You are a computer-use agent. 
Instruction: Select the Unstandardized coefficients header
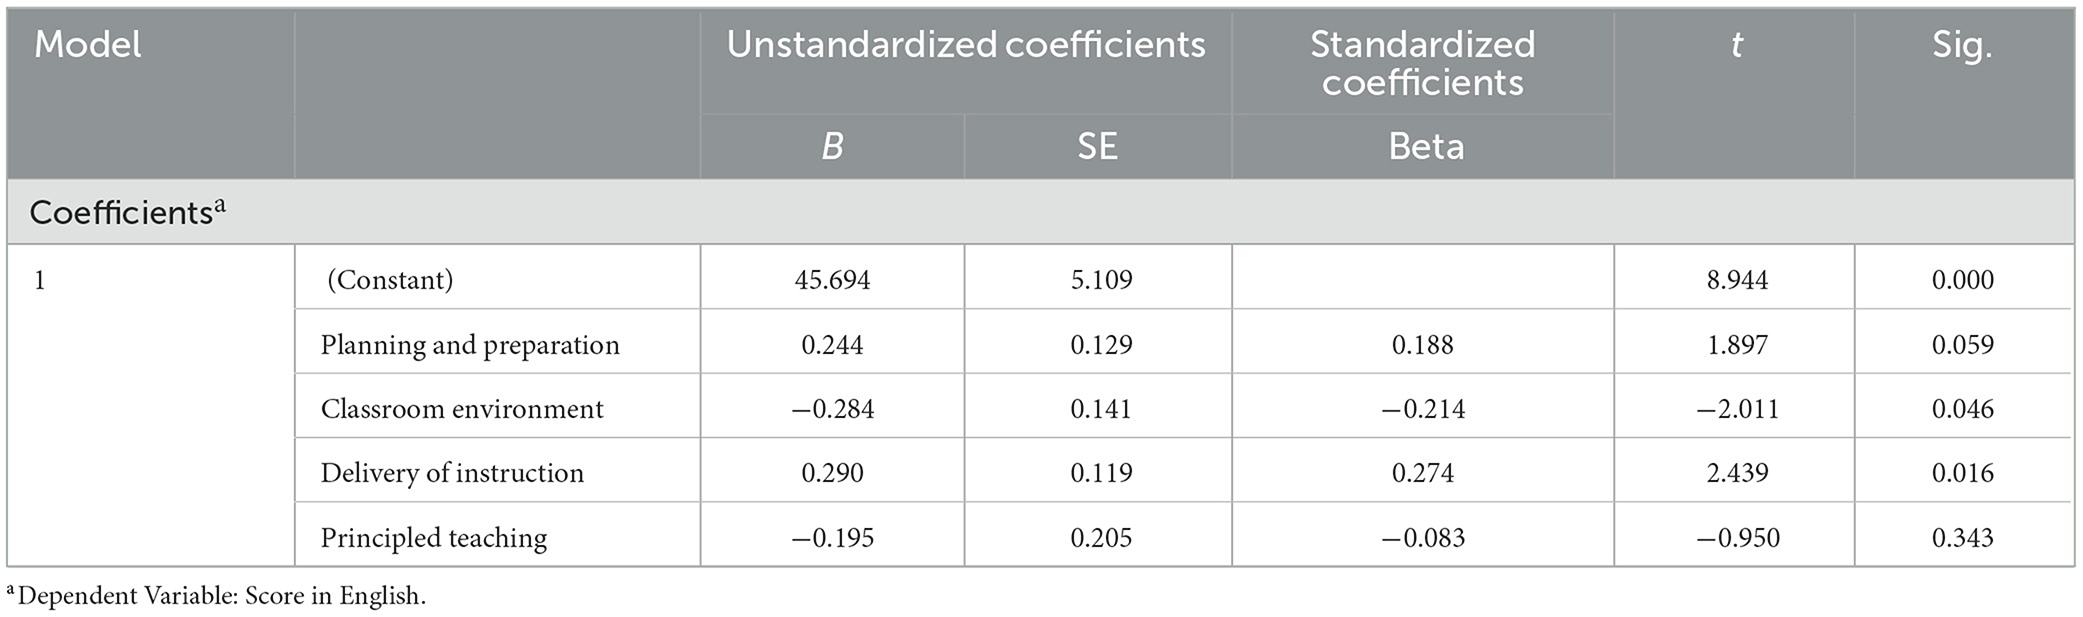966,45
